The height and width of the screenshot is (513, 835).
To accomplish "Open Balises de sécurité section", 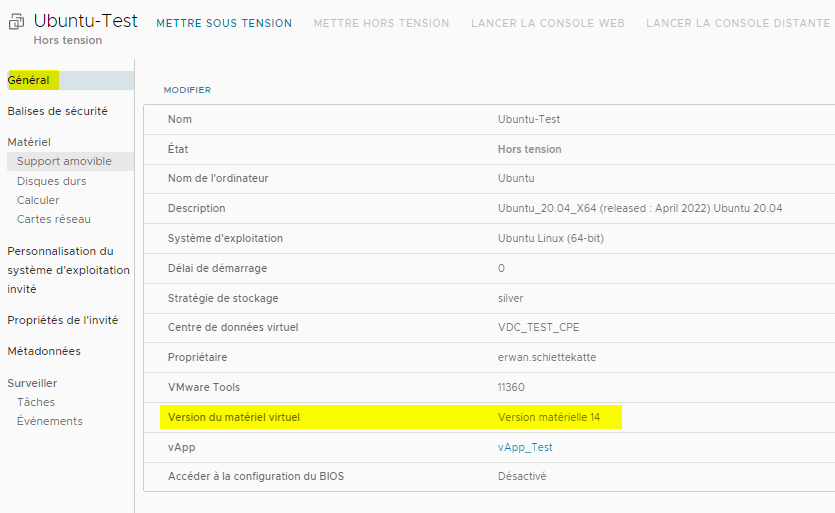I will pos(58,111).
